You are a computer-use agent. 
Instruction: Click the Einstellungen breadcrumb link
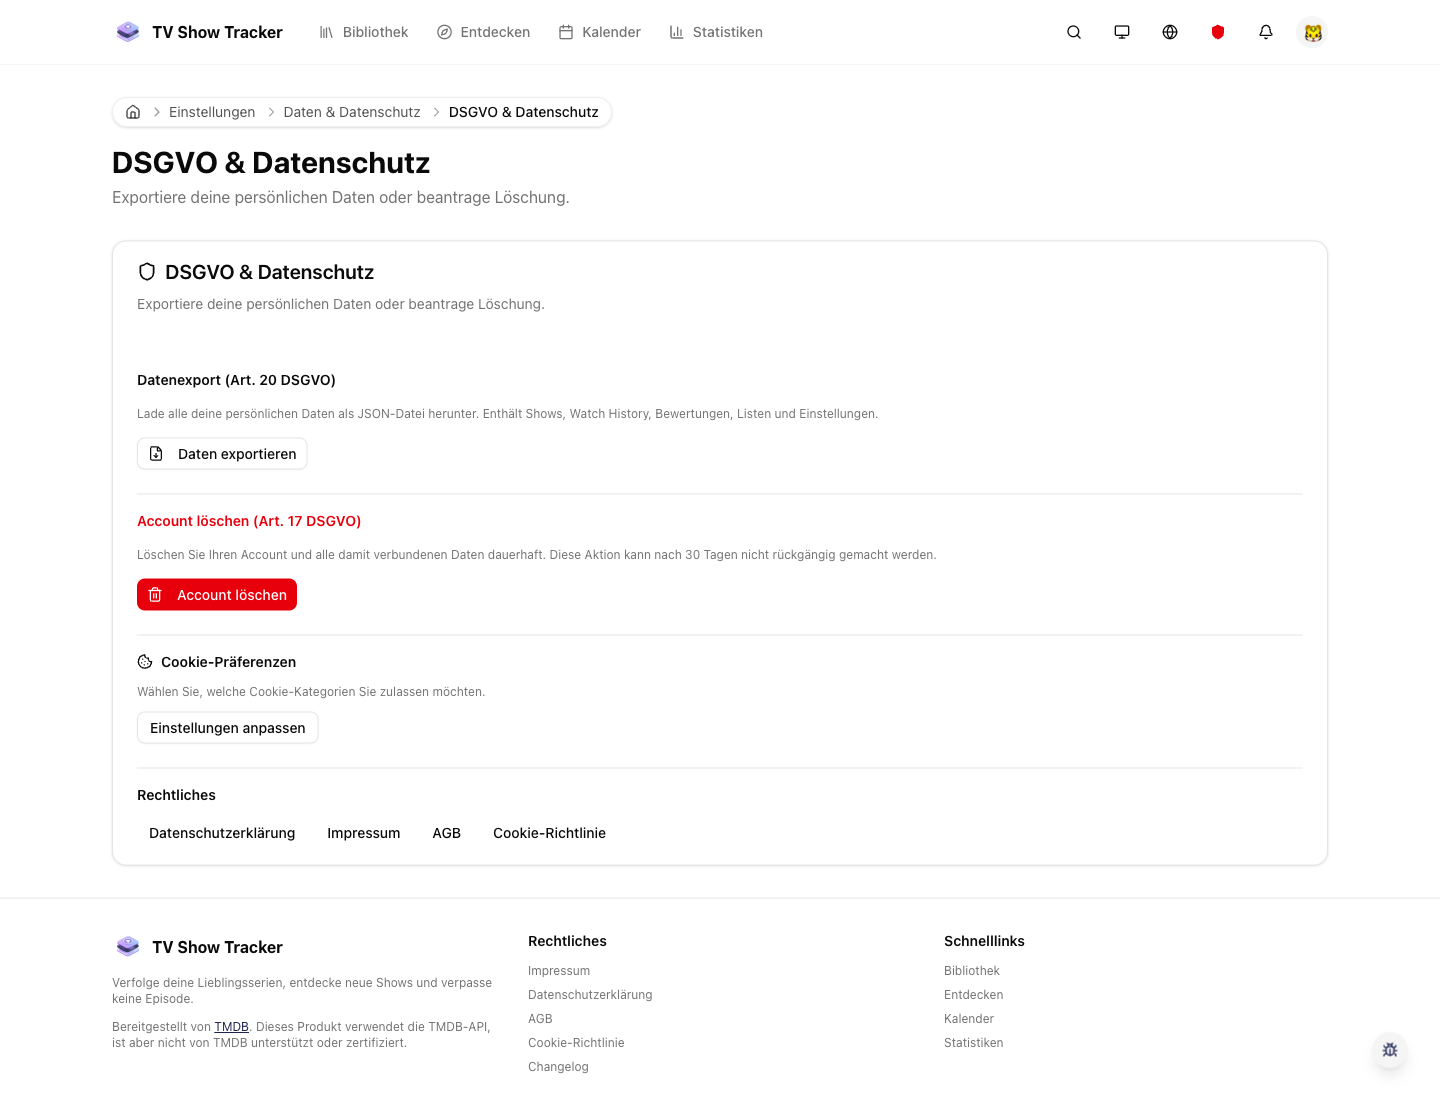[212, 112]
